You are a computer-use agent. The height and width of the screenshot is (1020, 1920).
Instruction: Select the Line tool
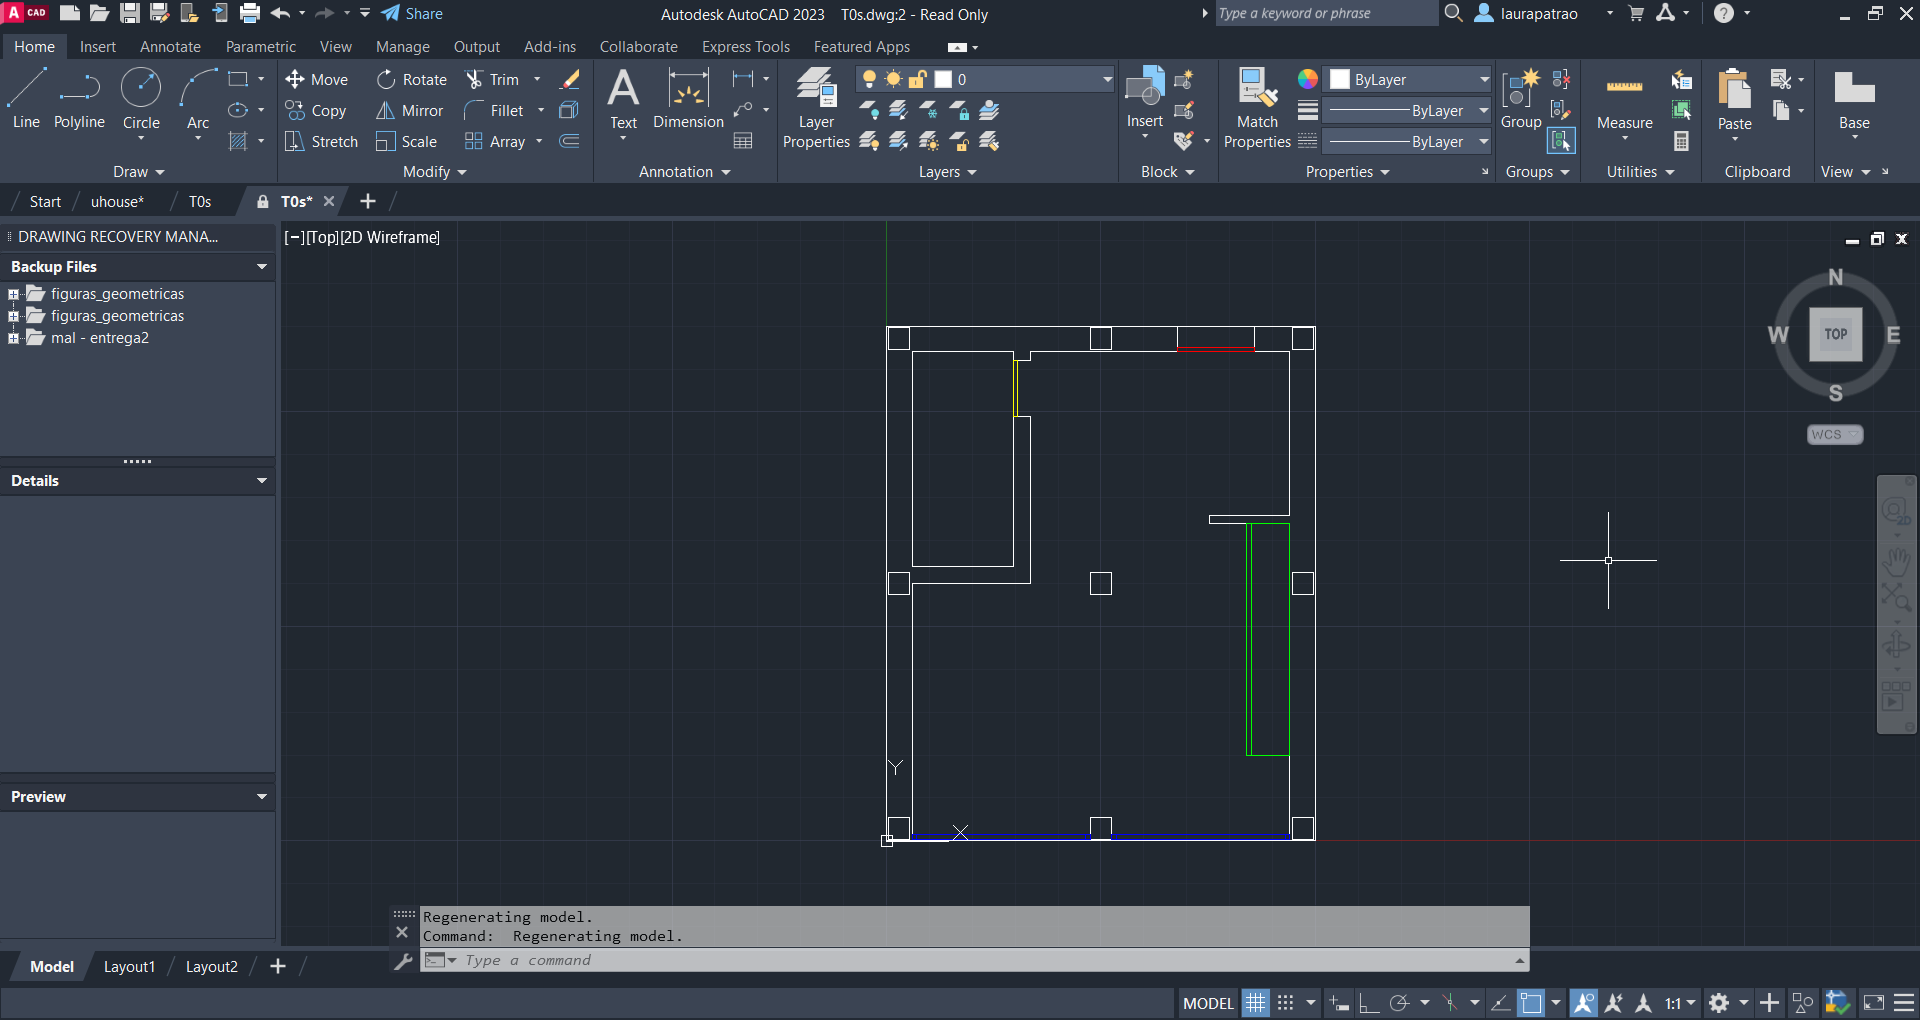coord(26,100)
